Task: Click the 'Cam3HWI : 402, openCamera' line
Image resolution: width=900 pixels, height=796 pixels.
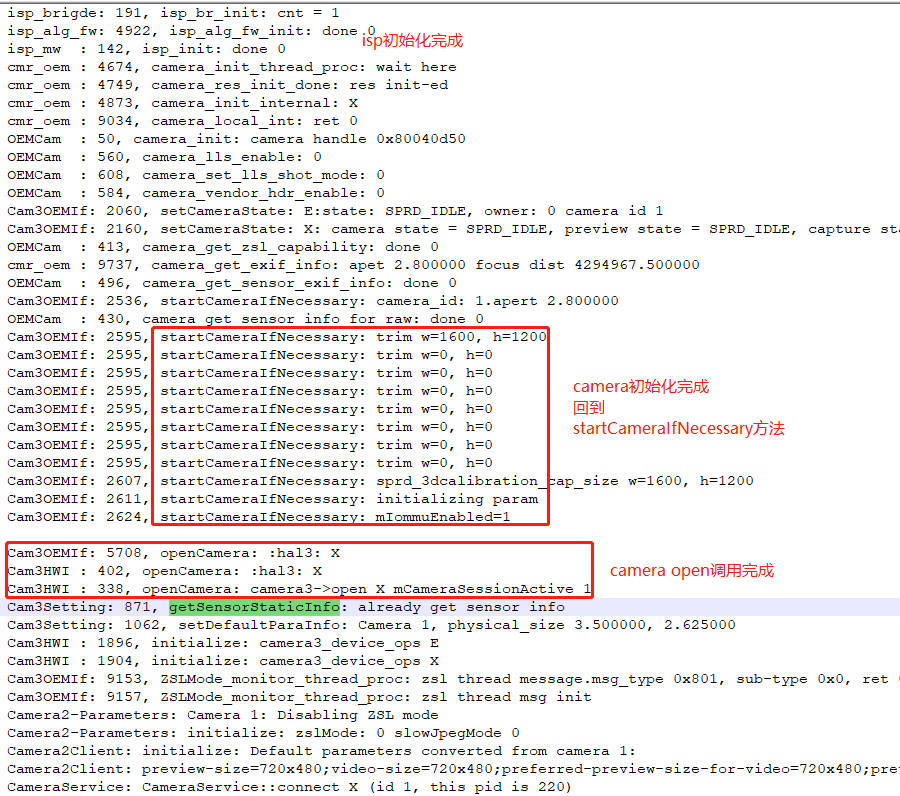Action: coord(164,571)
